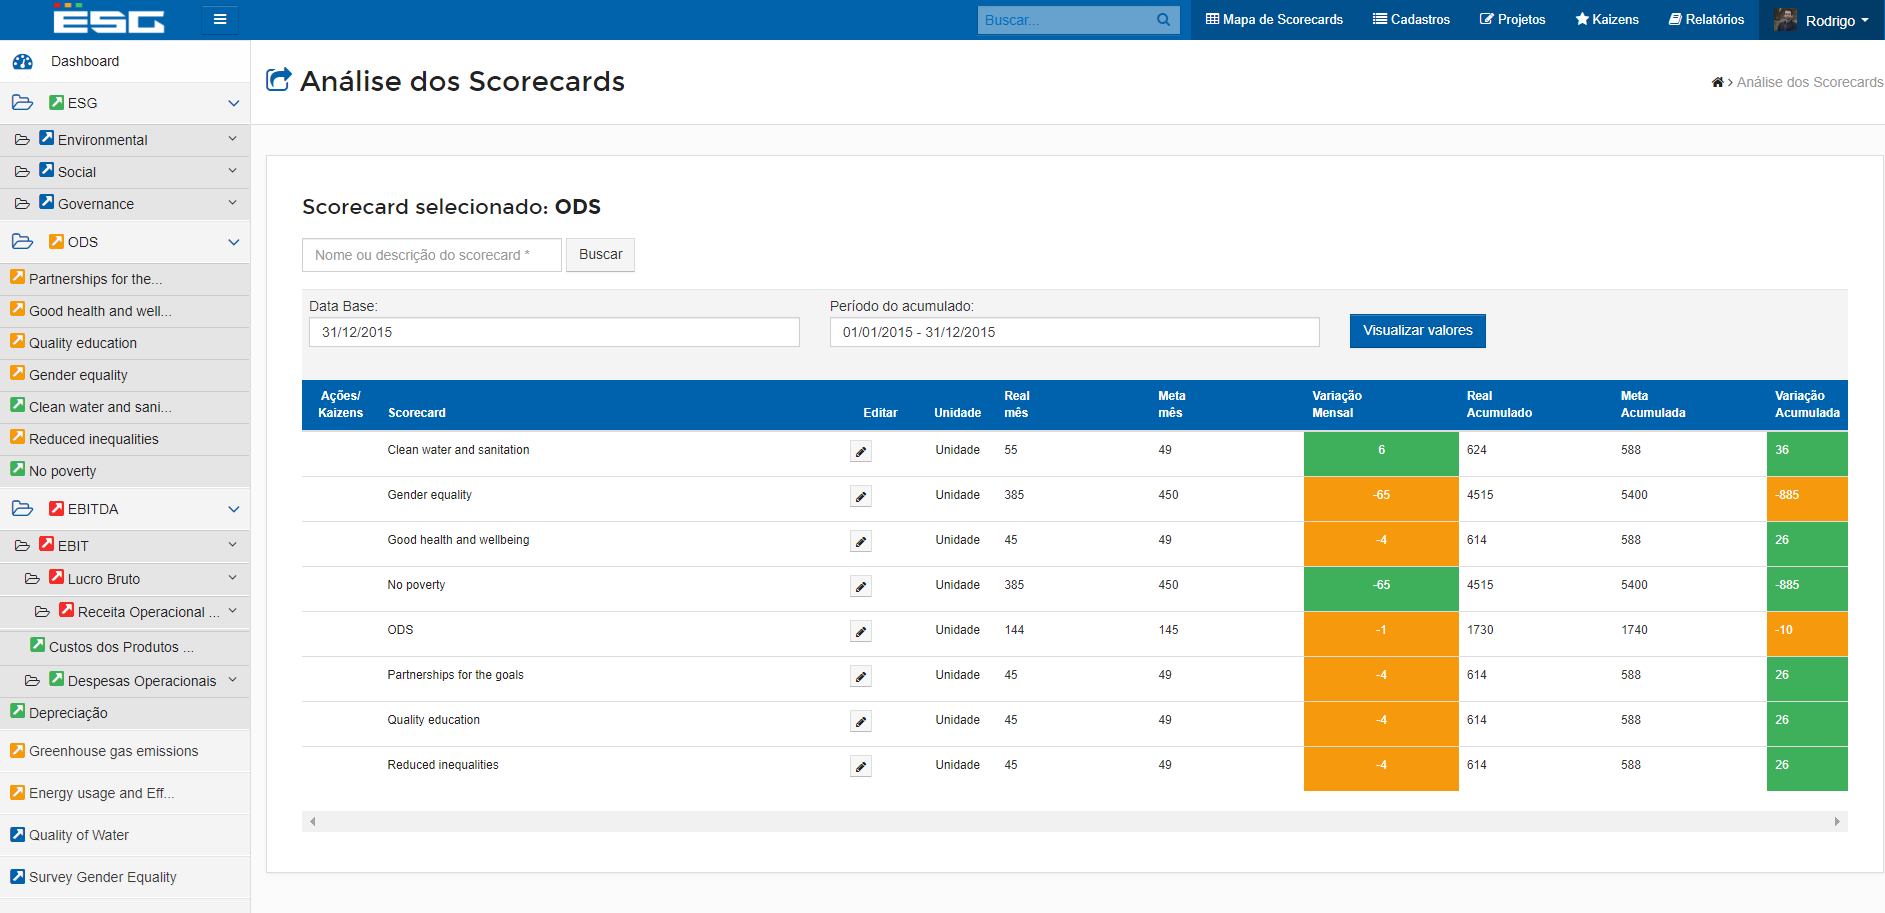Open Quality of Water in sidebar
Viewport: 1885px width, 913px height.
[78, 835]
